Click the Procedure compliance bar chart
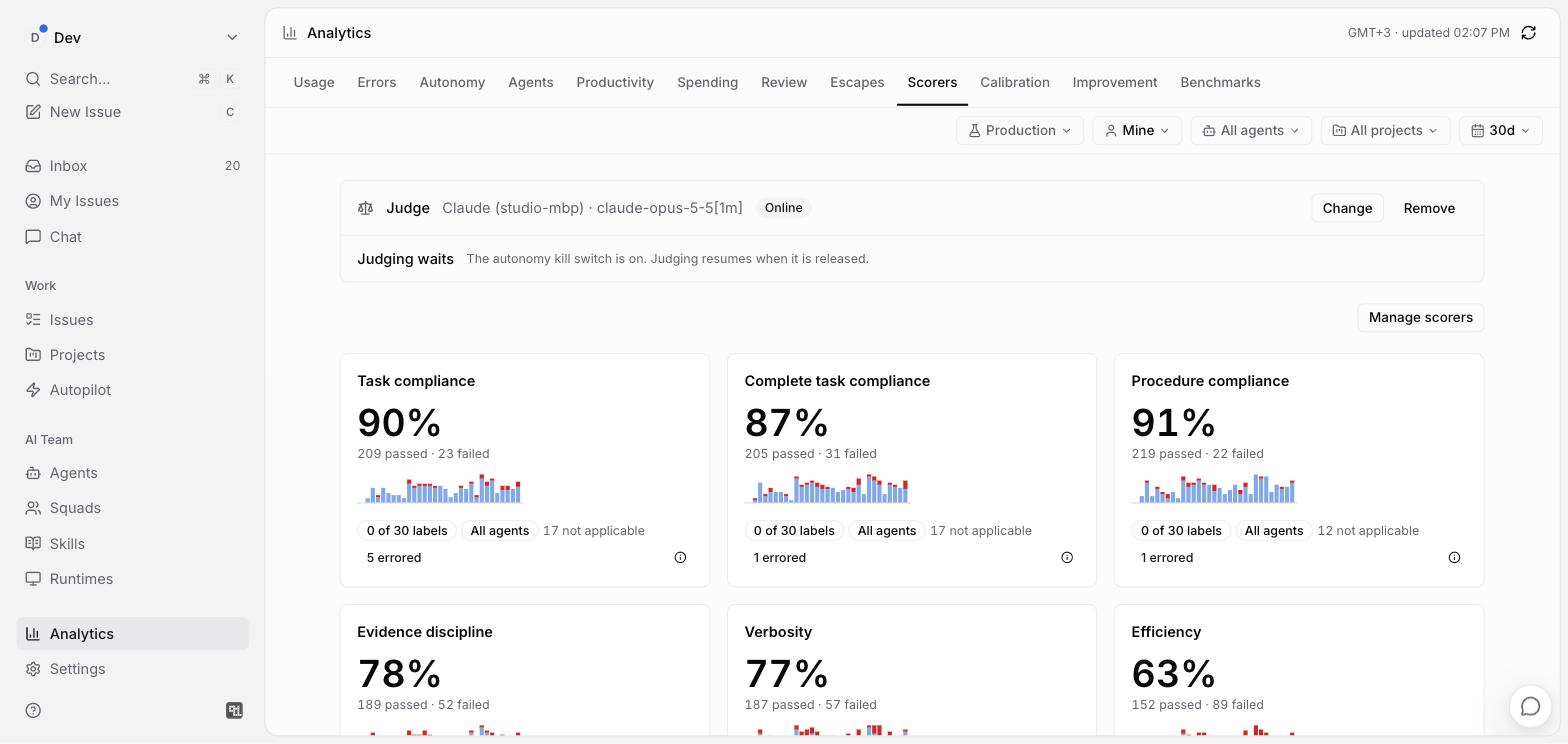The width and height of the screenshot is (1568, 744). coord(1214,489)
